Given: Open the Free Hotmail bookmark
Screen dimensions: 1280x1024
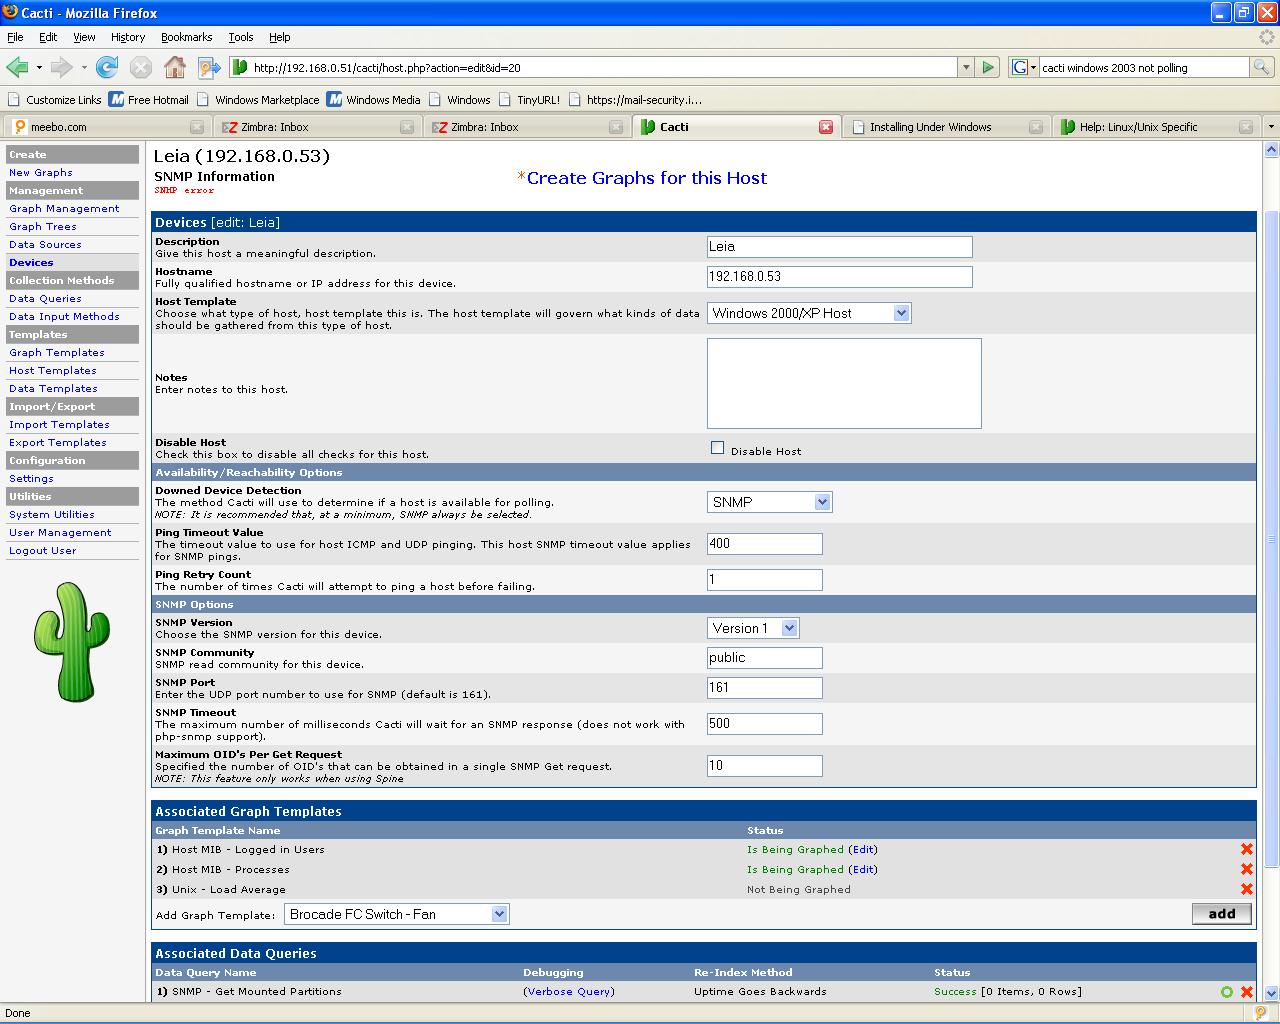Looking at the screenshot, I should (149, 99).
